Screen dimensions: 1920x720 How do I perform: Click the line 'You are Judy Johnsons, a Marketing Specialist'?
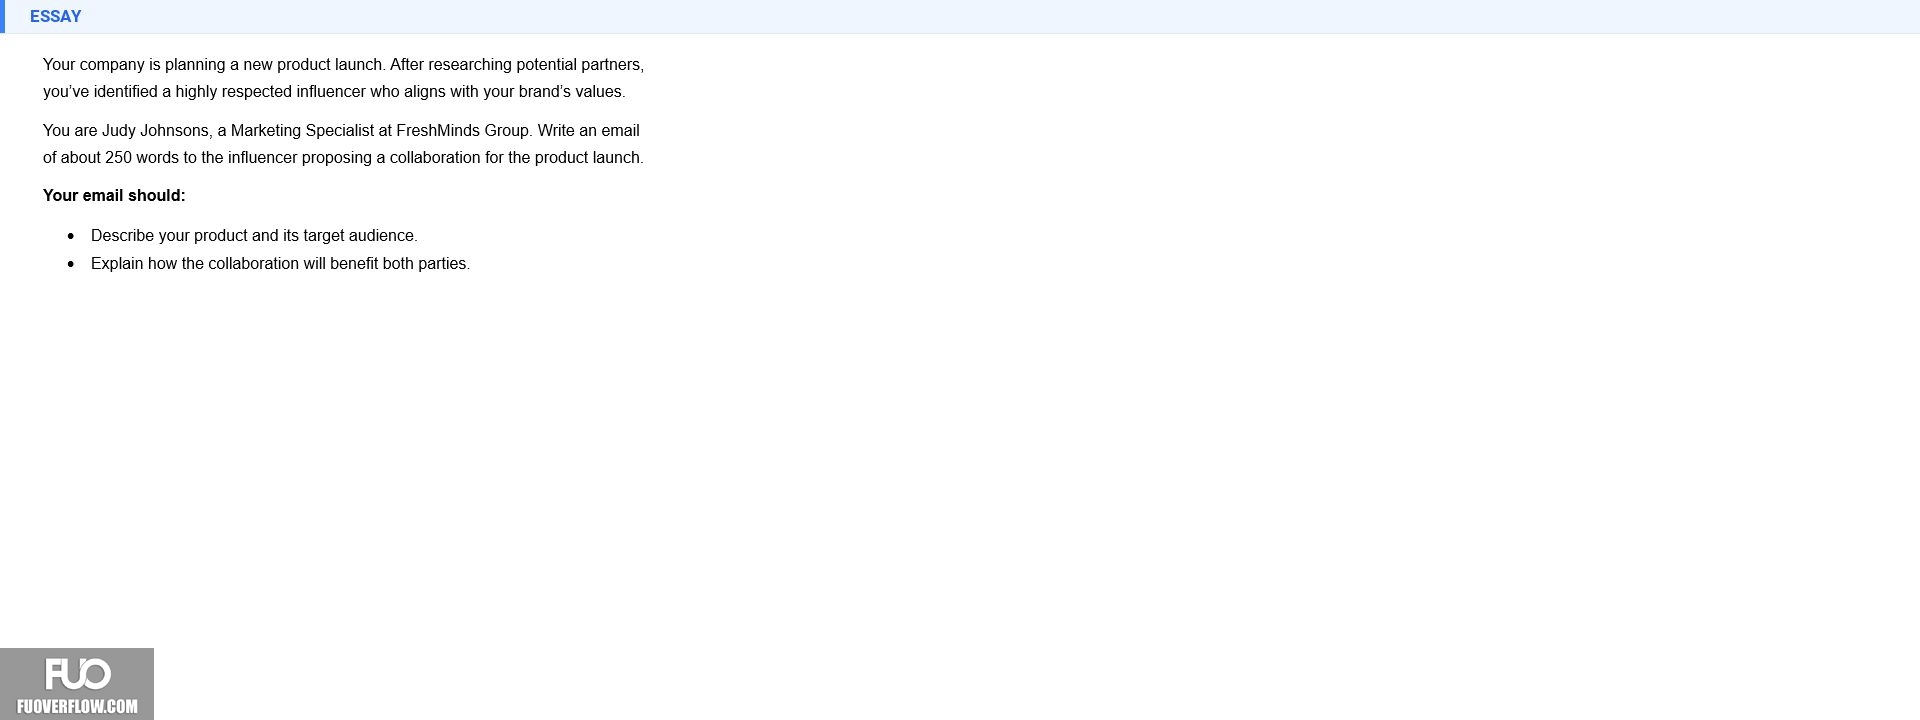click(x=341, y=130)
